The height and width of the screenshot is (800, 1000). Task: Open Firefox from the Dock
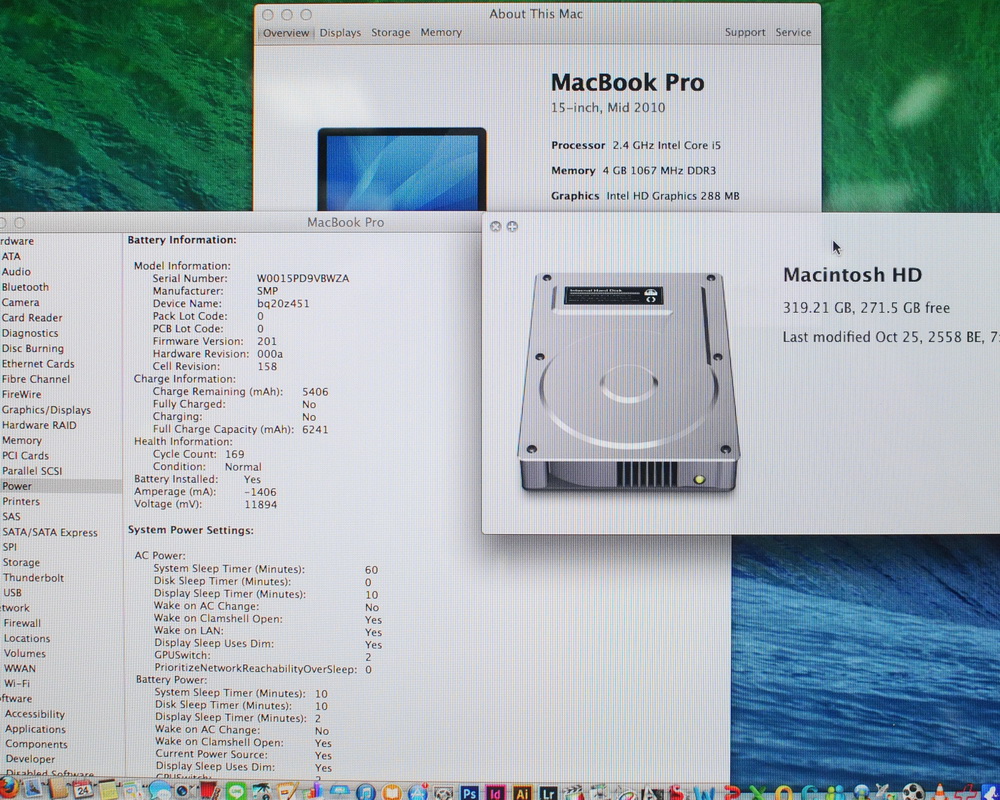8,789
